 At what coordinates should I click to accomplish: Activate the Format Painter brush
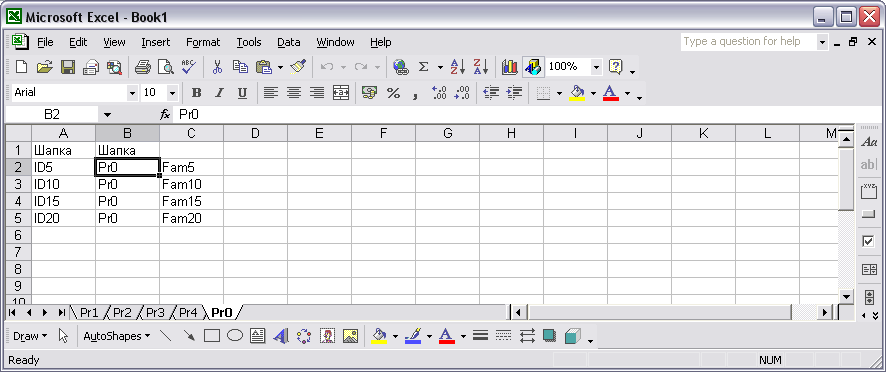[298, 67]
